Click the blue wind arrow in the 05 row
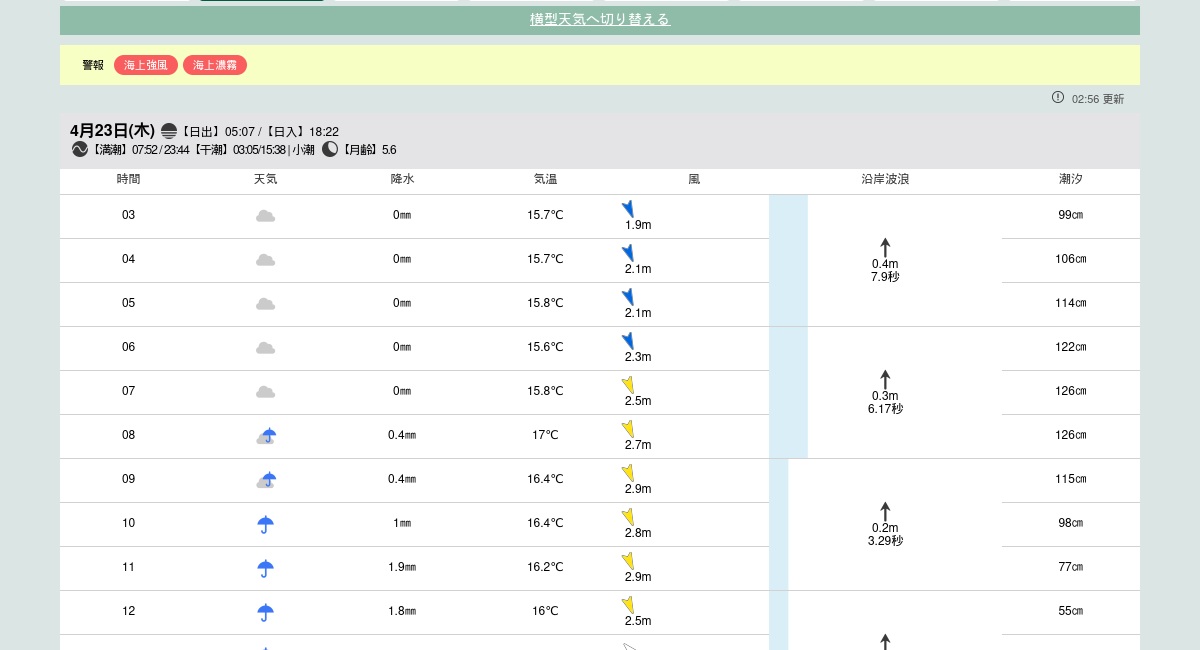 pyautogui.click(x=628, y=297)
